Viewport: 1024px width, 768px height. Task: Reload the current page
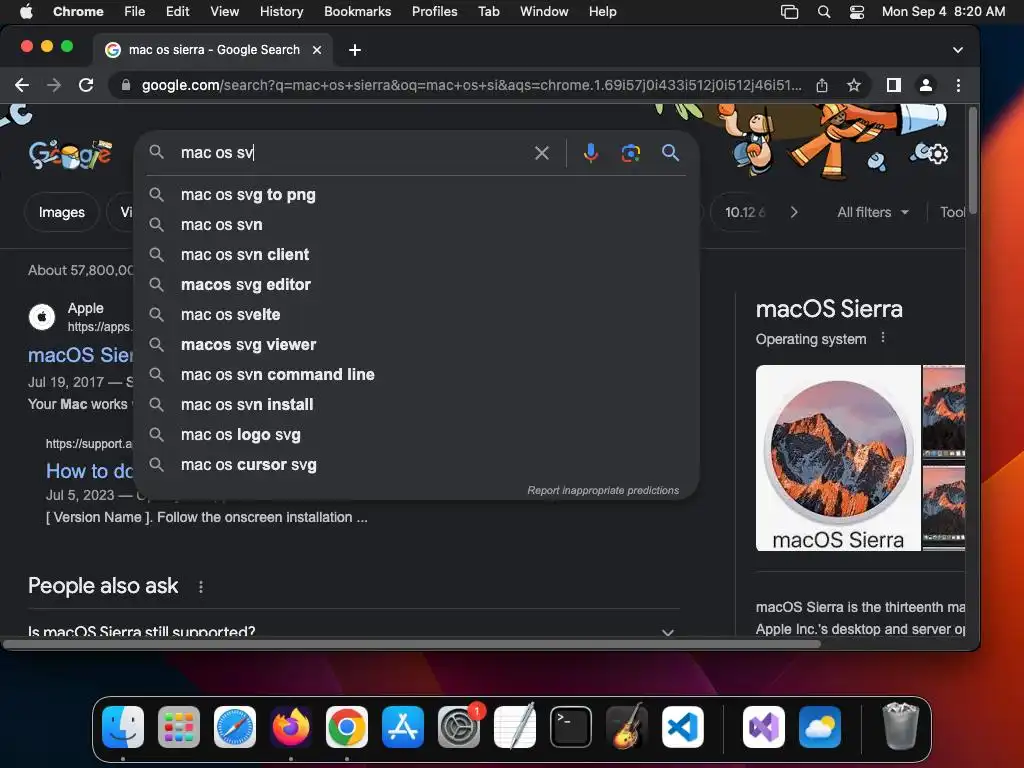click(86, 85)
